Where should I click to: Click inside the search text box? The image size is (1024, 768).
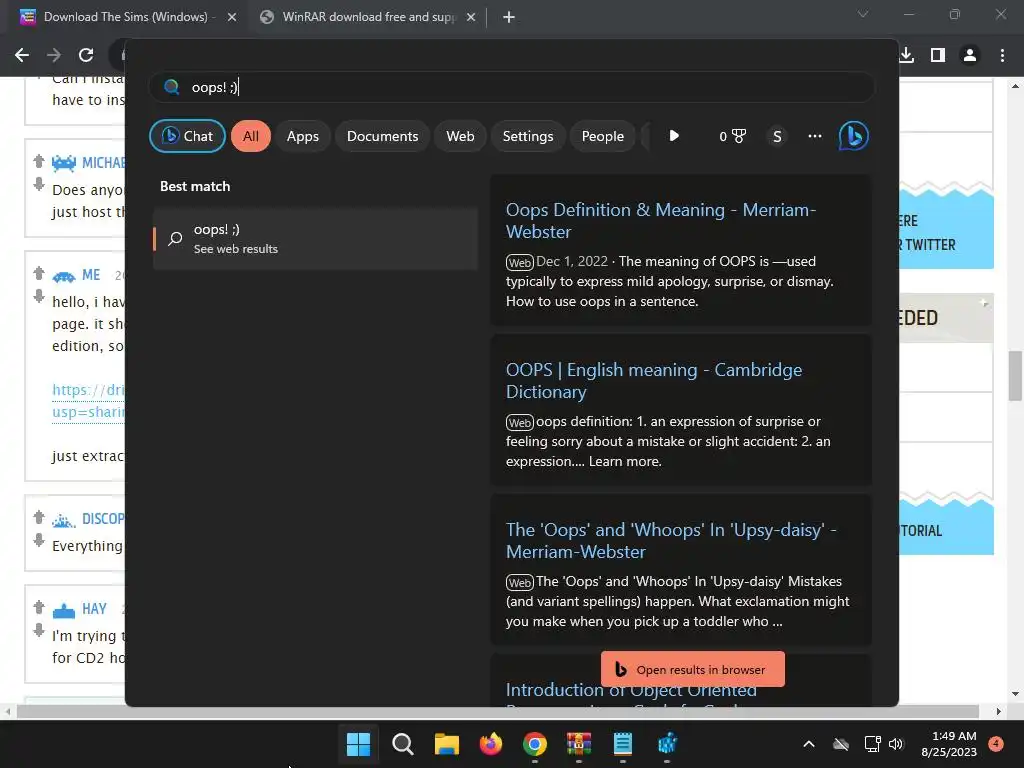pyautogui.click(x=511, y=87)
